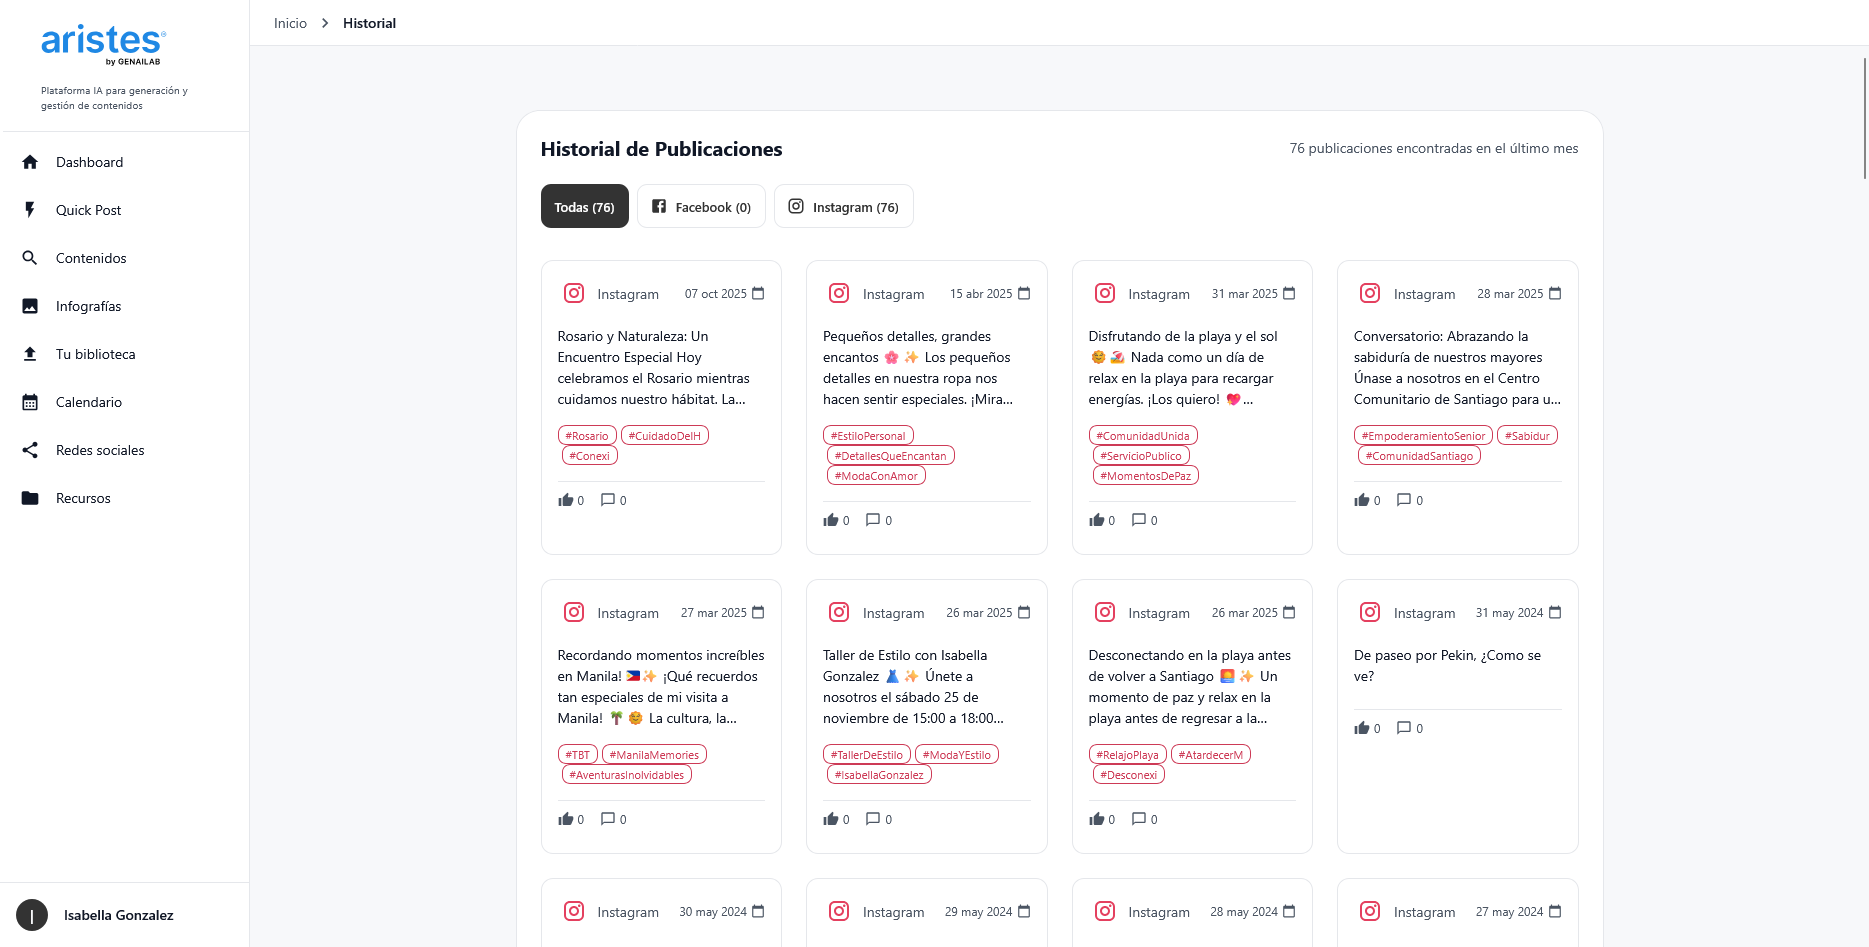Click comment icon on Pequeños detalles post
Viewport: 1869px width, 947px height.
click(873, 520)
